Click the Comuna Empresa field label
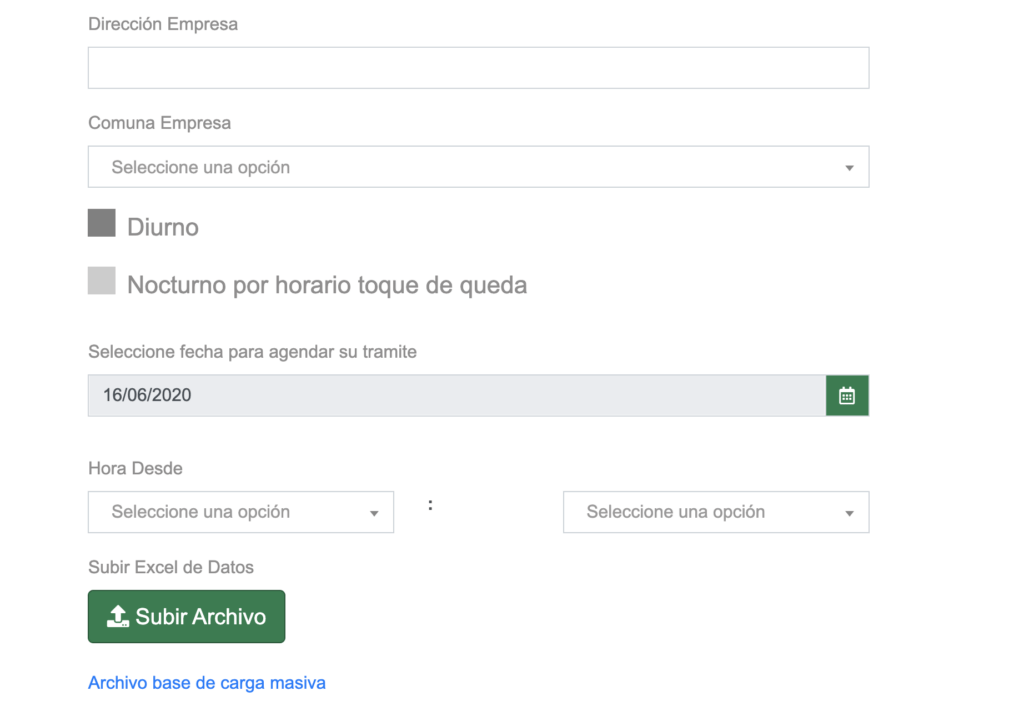This screenshot has width=1024, height=701. [159, 123]
